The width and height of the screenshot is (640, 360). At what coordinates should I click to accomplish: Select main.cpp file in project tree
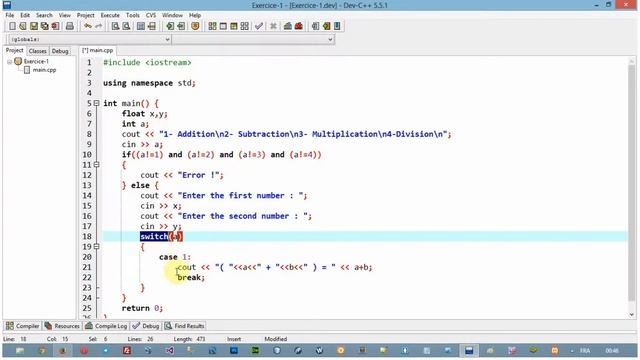pos(44,70)
